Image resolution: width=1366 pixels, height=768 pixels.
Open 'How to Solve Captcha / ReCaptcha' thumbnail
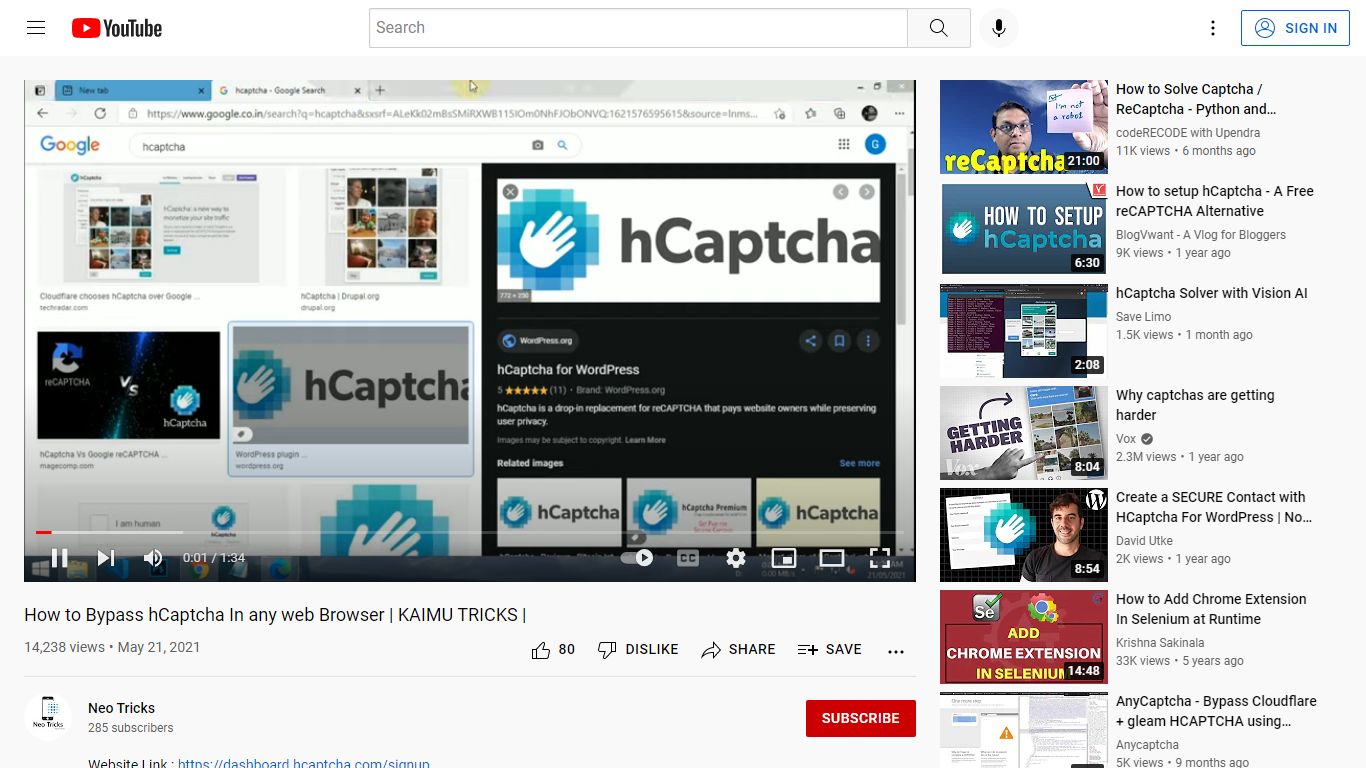(x=1024, y=127)
